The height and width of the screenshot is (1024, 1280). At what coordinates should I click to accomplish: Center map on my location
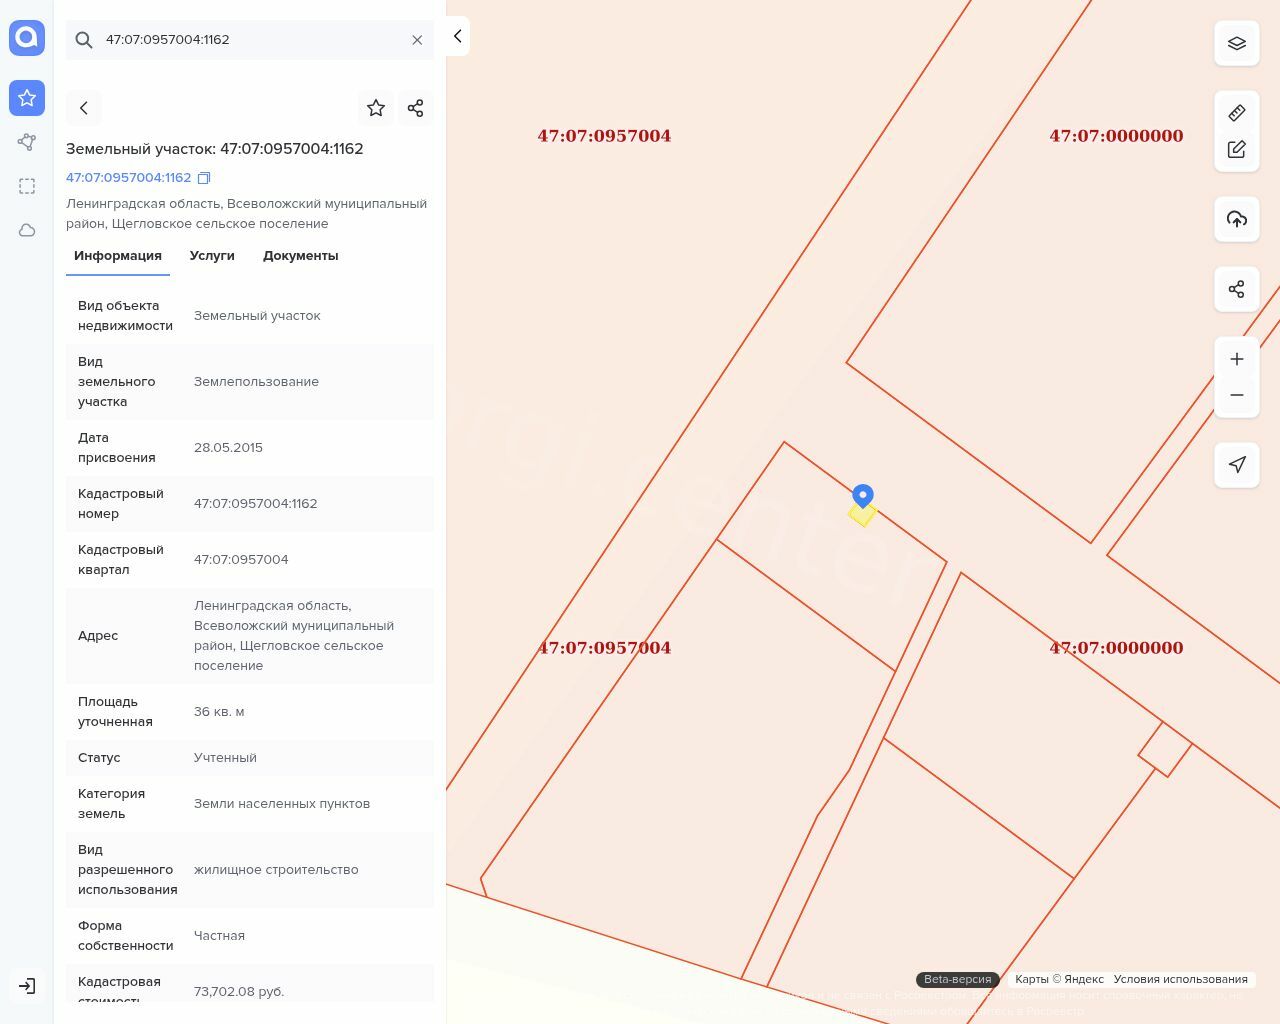click(1237, 465)
